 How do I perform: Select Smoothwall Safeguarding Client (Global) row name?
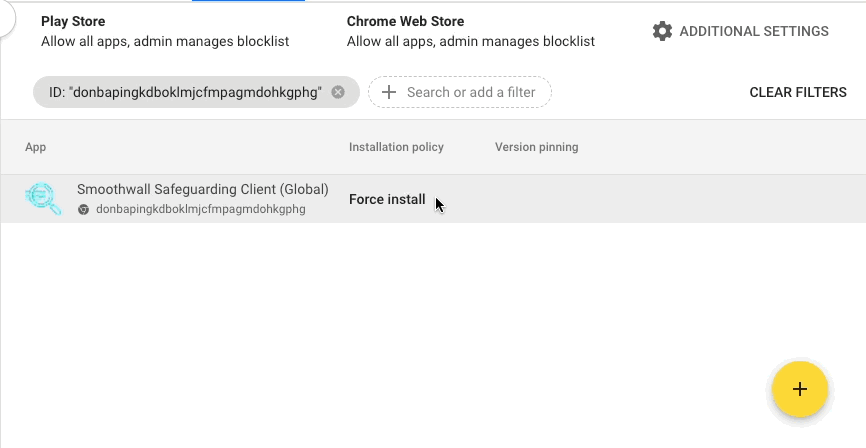click(203, 189)
